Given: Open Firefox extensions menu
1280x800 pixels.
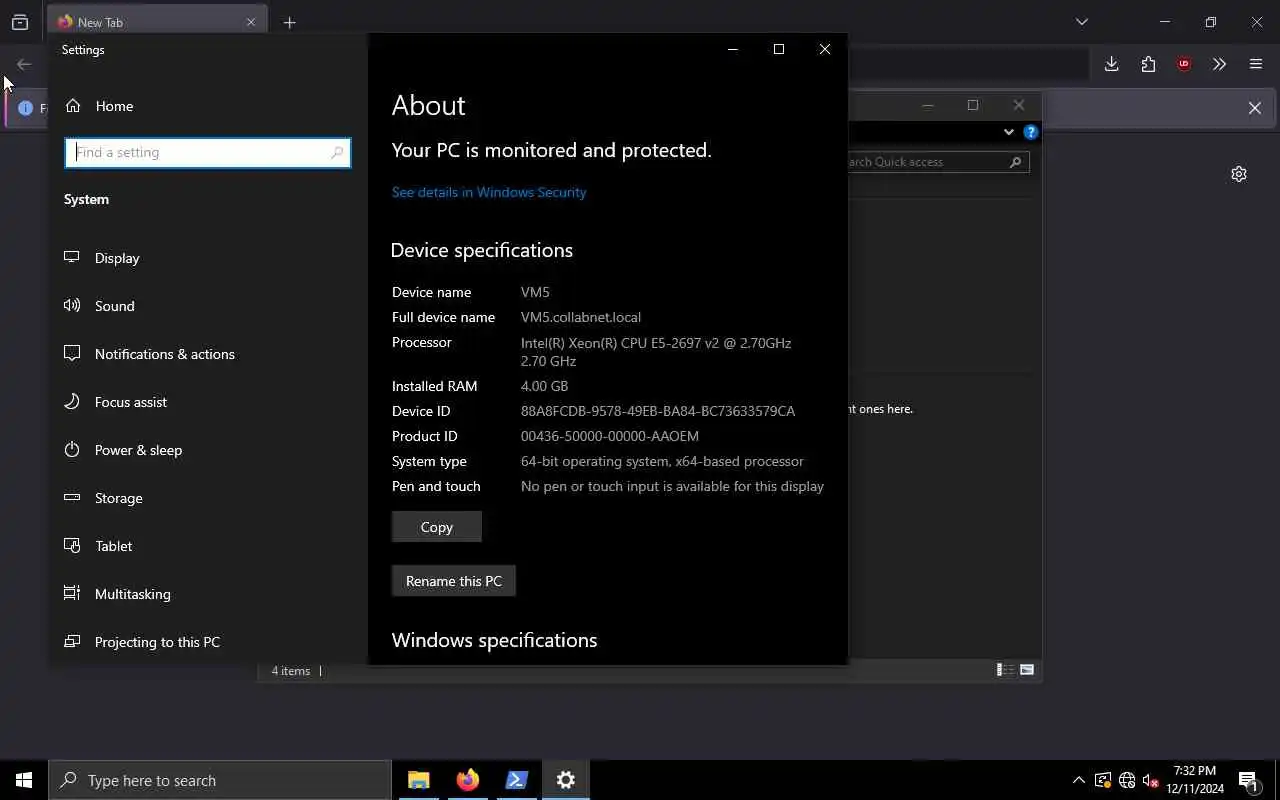Looking at the screenshot, I should (x=1148, y=64).
